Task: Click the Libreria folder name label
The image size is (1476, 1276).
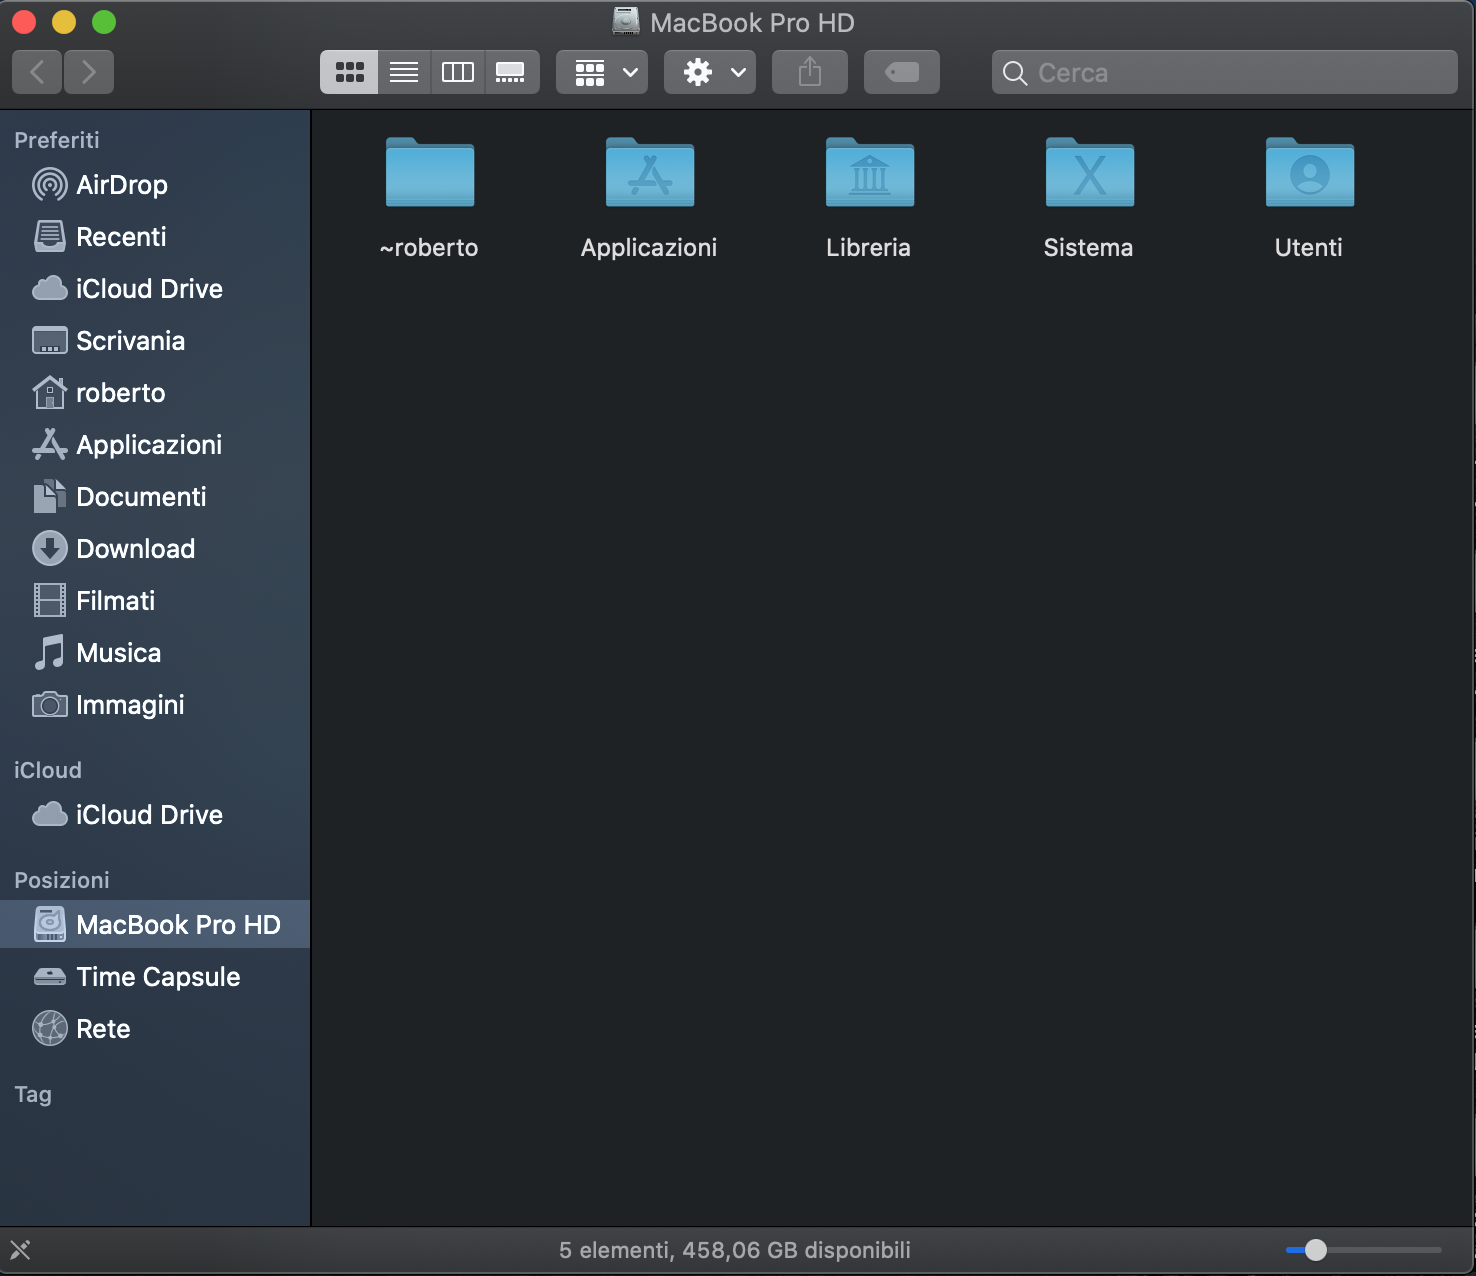Action: (869, 247)
